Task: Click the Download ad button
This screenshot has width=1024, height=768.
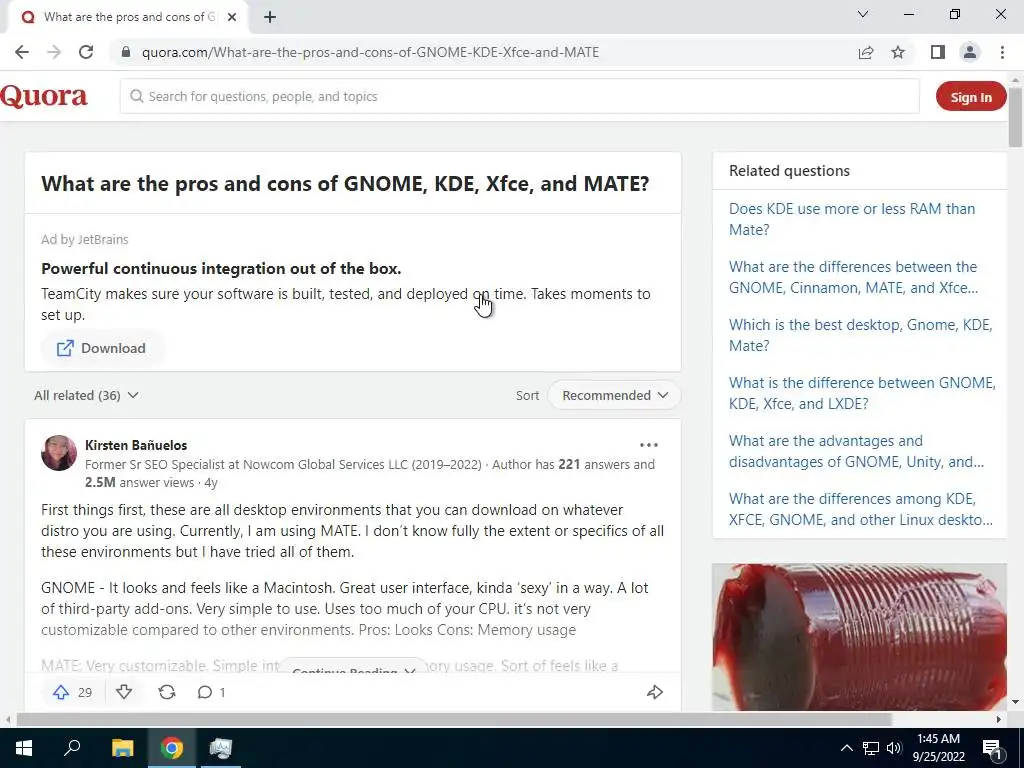Action: click(x=102, y=348)
